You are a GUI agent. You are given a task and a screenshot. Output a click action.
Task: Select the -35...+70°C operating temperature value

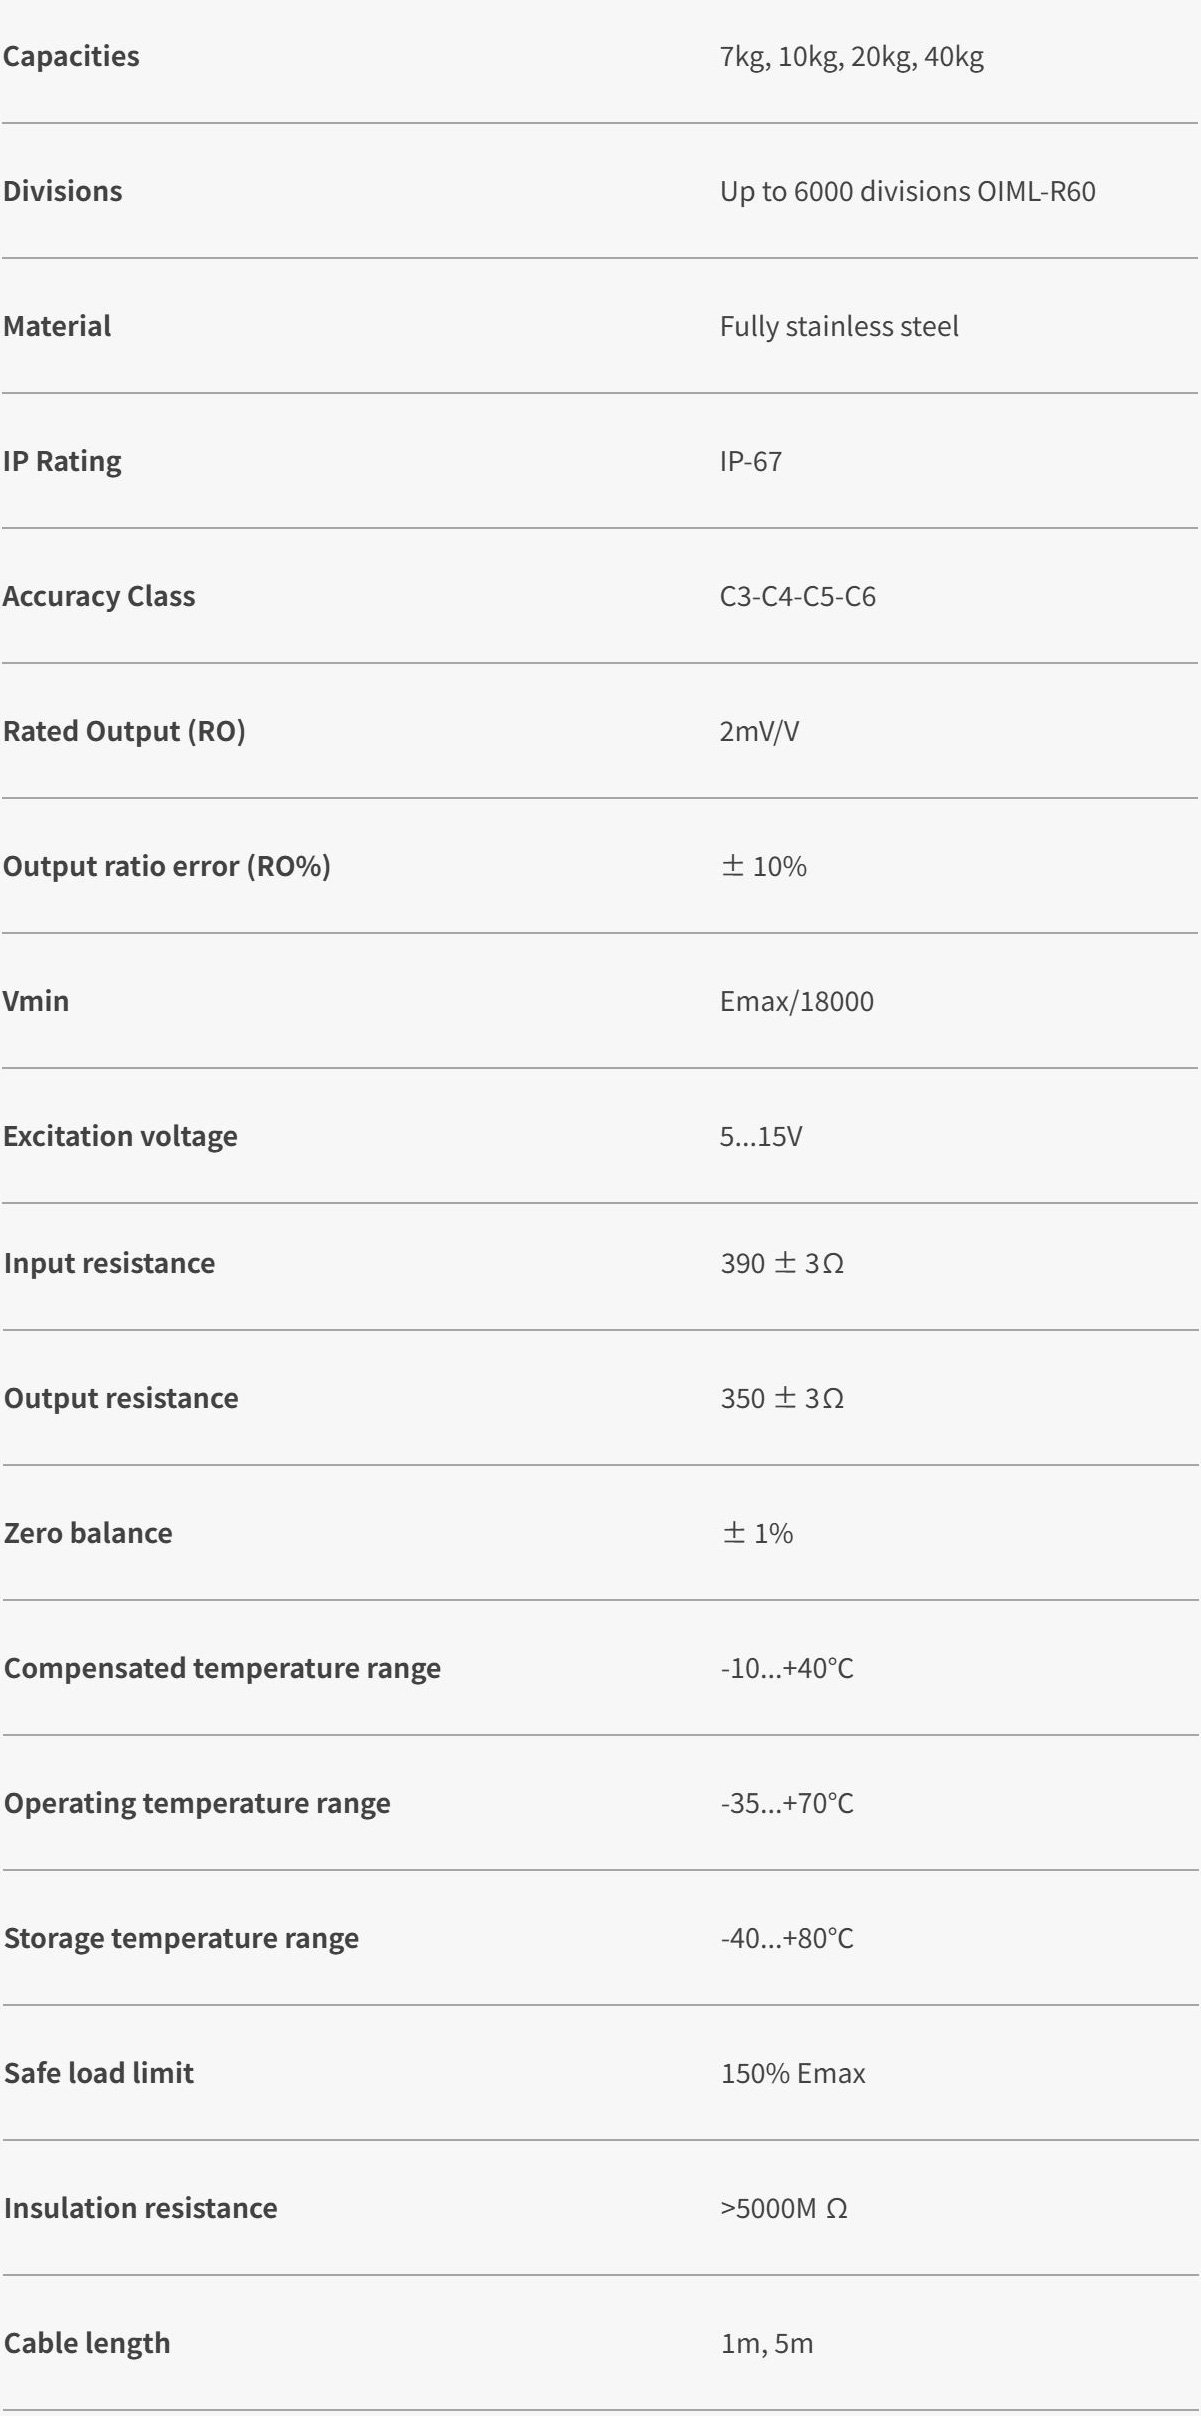point(786,1803)
